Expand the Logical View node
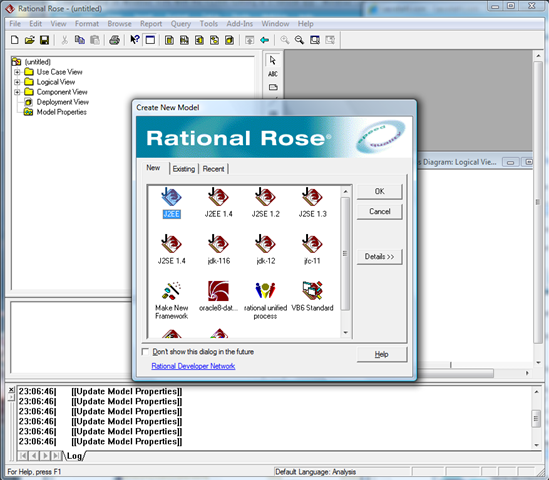549x480 pixels. [17, 82]
